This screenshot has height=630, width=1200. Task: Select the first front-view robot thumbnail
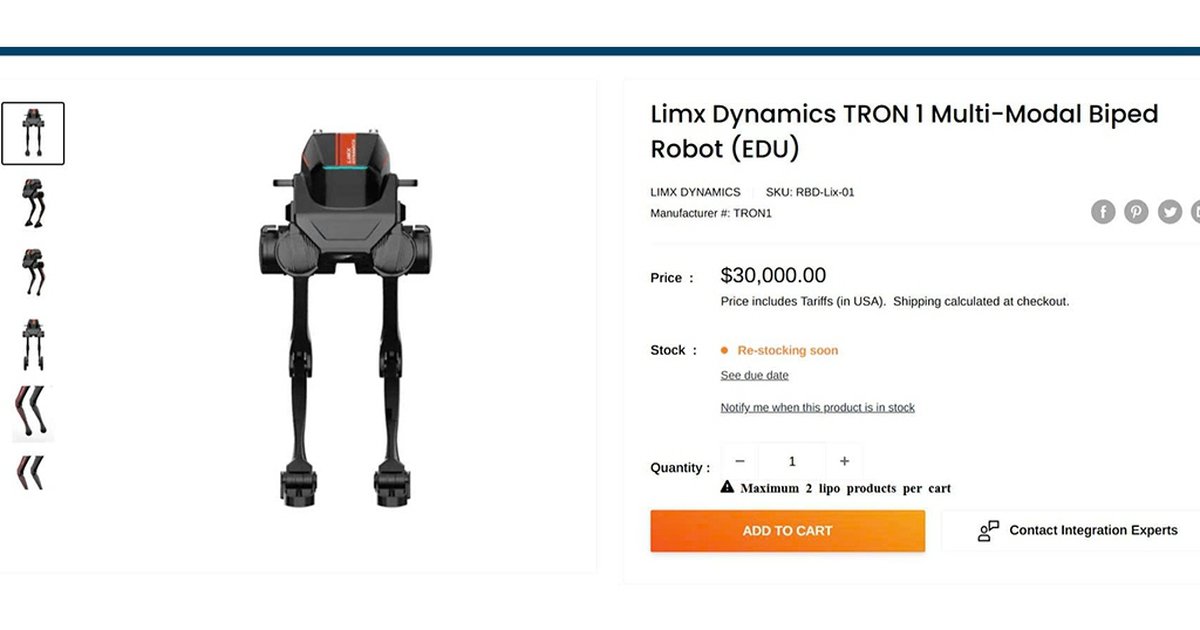(33, 133)
